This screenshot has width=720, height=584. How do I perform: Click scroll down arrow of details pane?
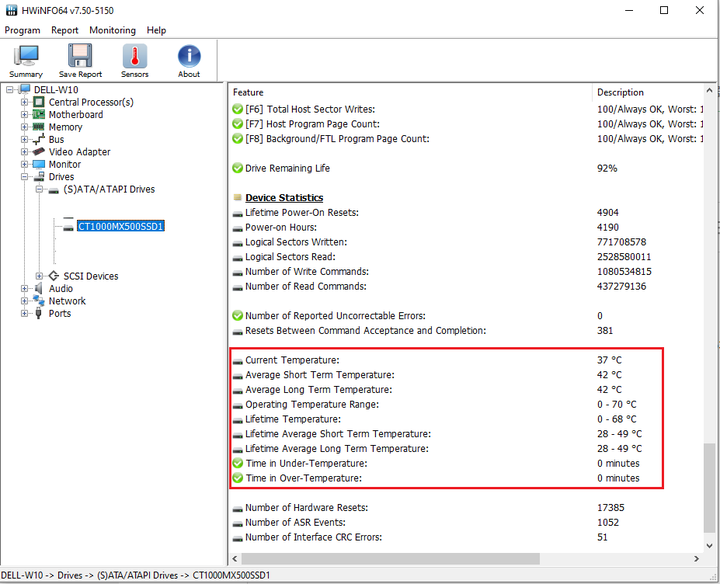point(709,546)
